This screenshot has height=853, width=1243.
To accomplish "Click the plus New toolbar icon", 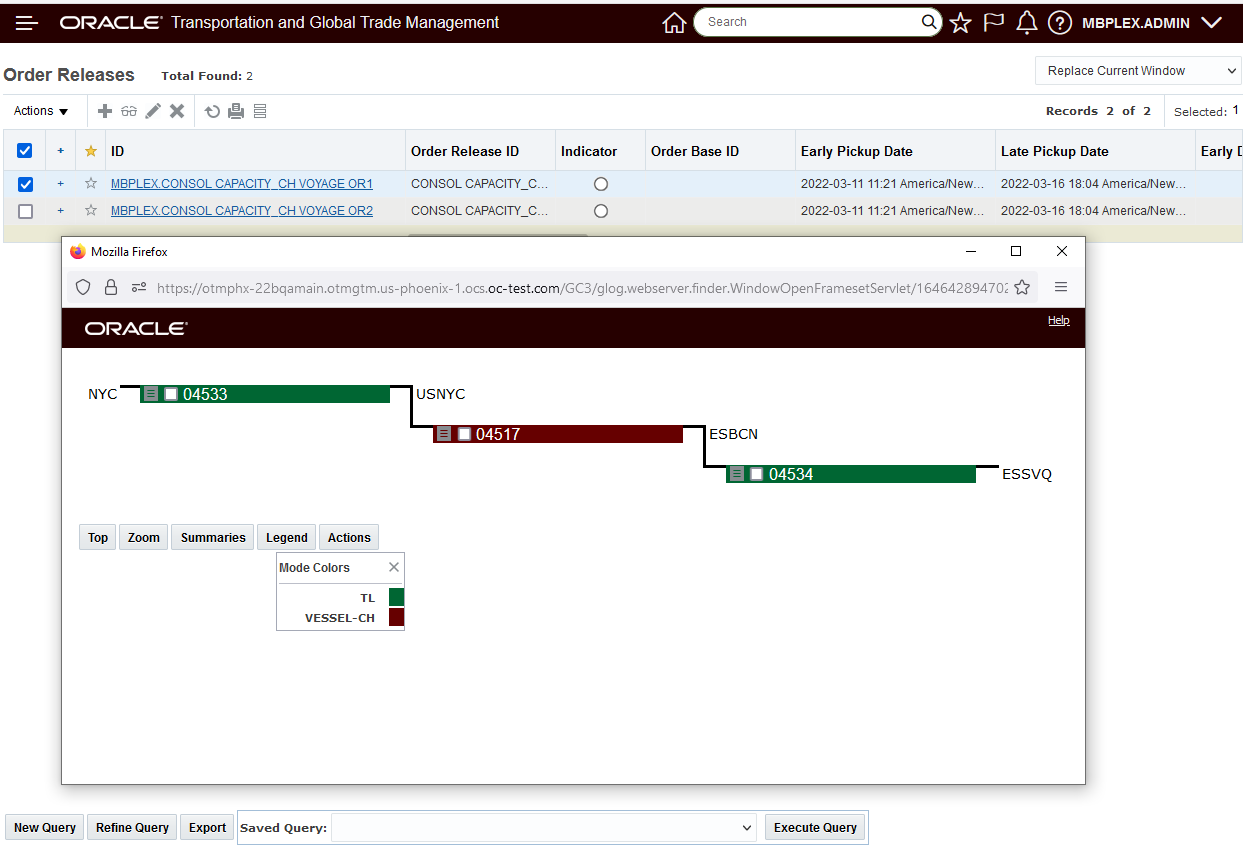I will click(x=105, y=111).
